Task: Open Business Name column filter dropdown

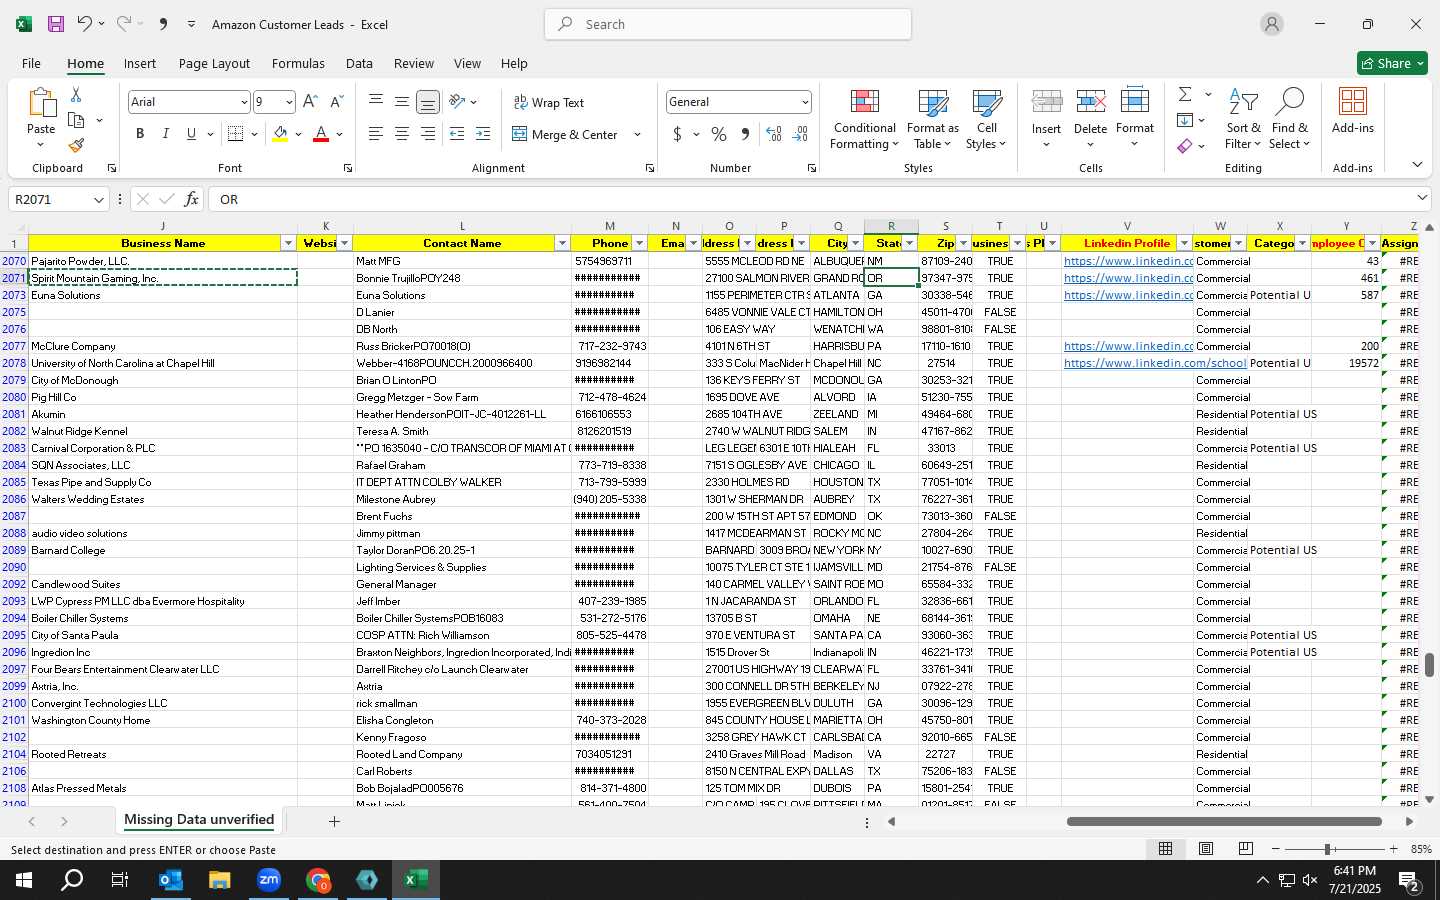Action: [x=288, y=243]
